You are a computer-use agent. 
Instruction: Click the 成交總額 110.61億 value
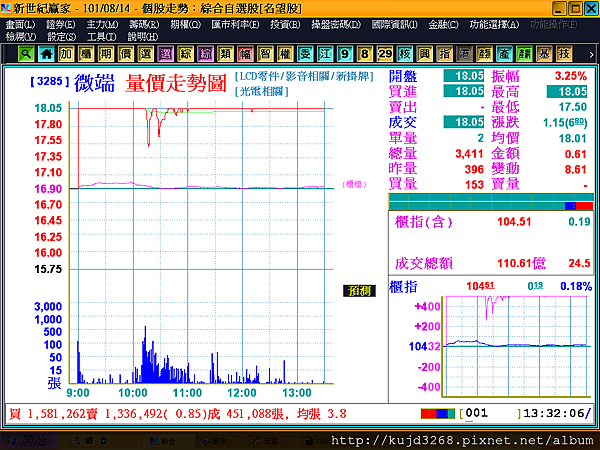point(521,263)
